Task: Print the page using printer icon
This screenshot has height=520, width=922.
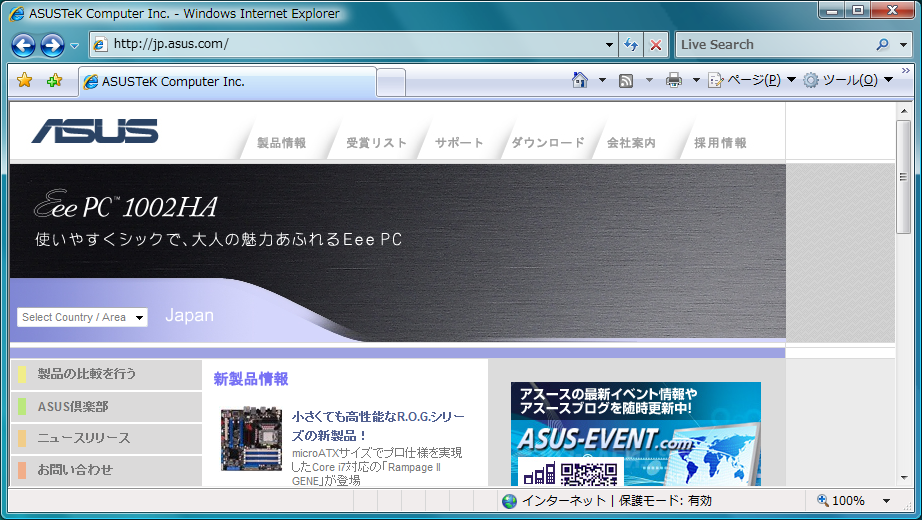Action: 674,80
